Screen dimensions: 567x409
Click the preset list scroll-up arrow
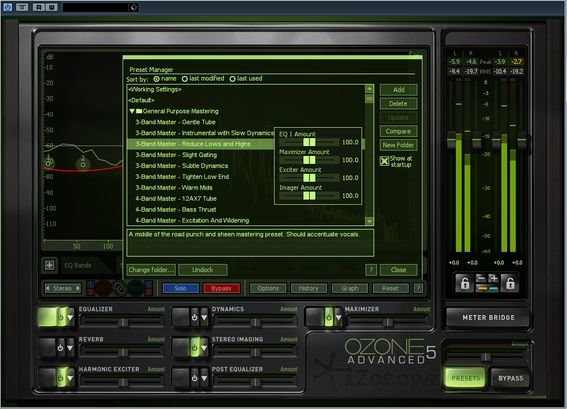(369, 89)
